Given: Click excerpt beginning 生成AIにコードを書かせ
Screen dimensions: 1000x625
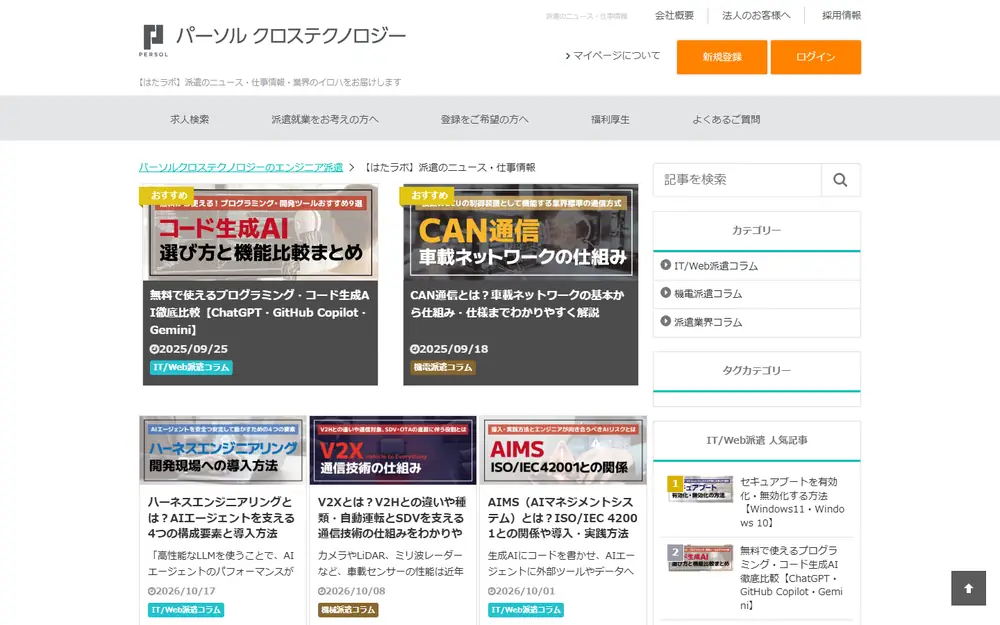Looking at the screenshot, I should pyautogui.click(x=561, y=563).
